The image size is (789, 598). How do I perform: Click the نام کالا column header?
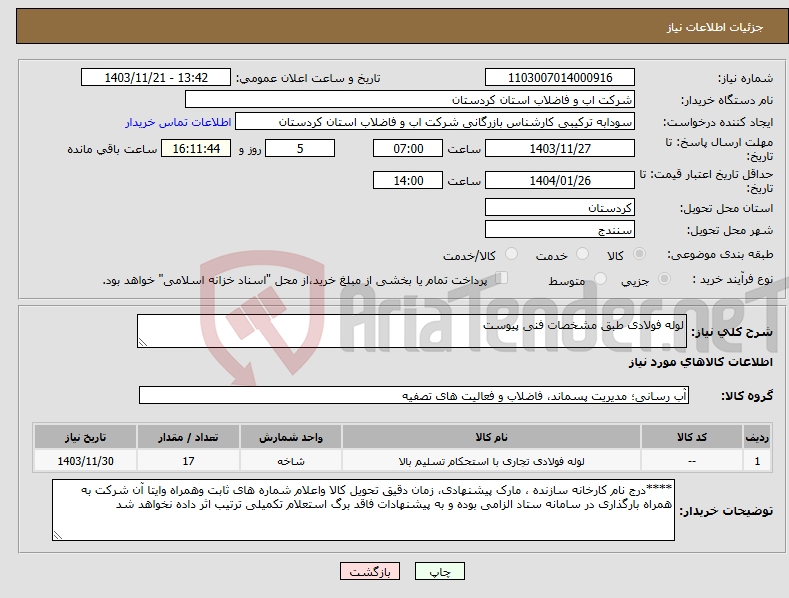tap(491, 437)
